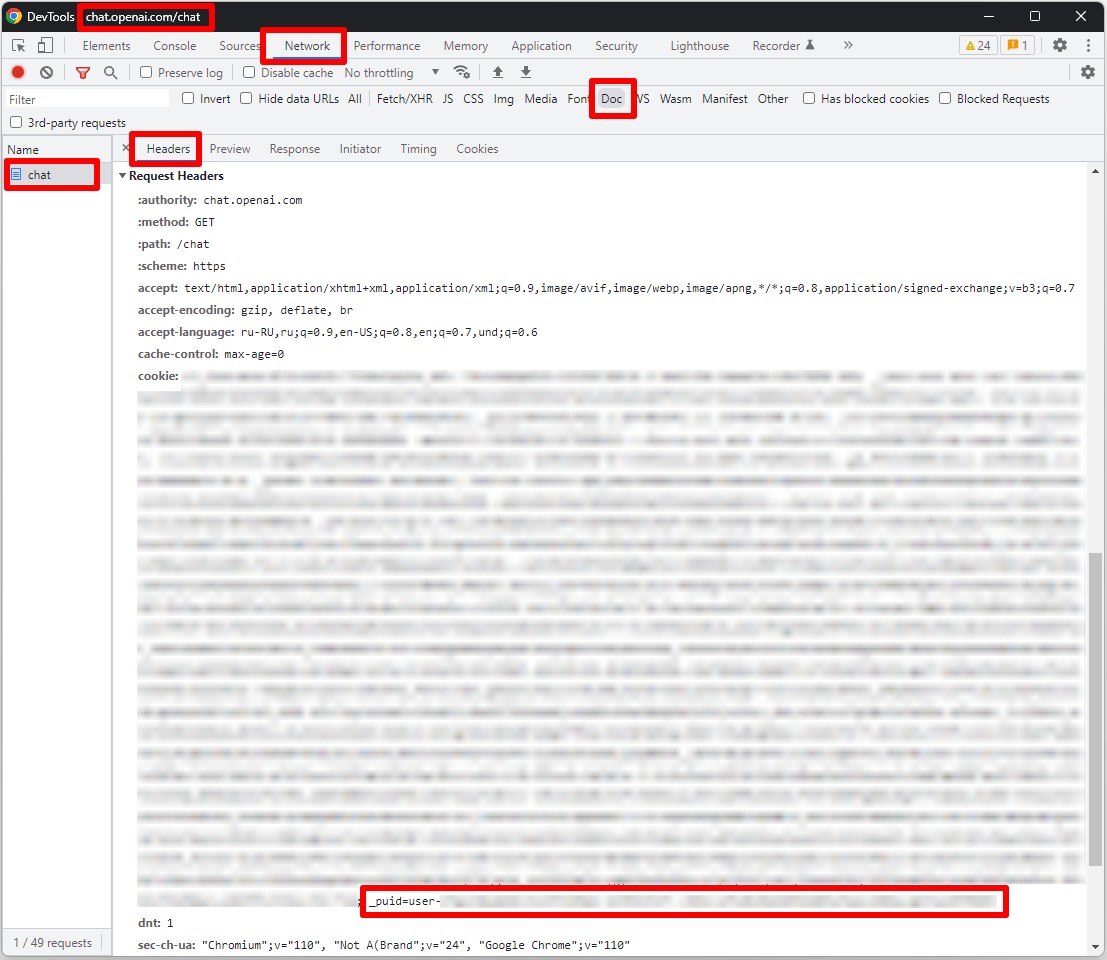
Task: Open the Cookies detail tab
Action: pyautogui.click(x=477, y=149)
